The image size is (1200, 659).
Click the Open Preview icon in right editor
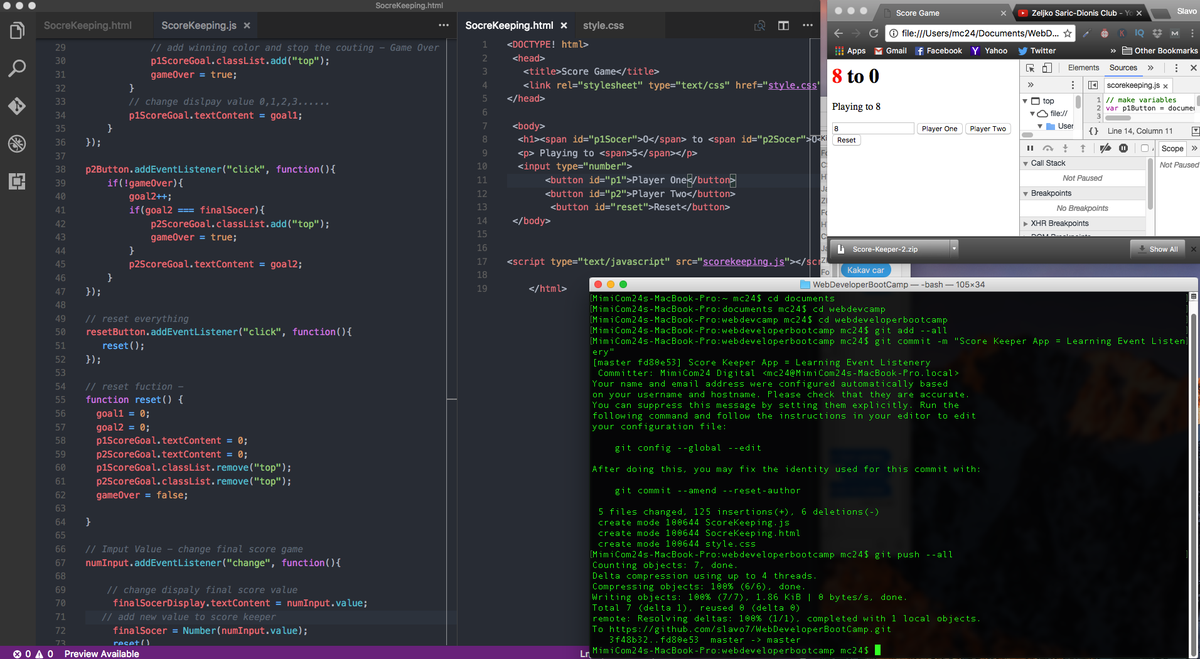tap(760, 25)
